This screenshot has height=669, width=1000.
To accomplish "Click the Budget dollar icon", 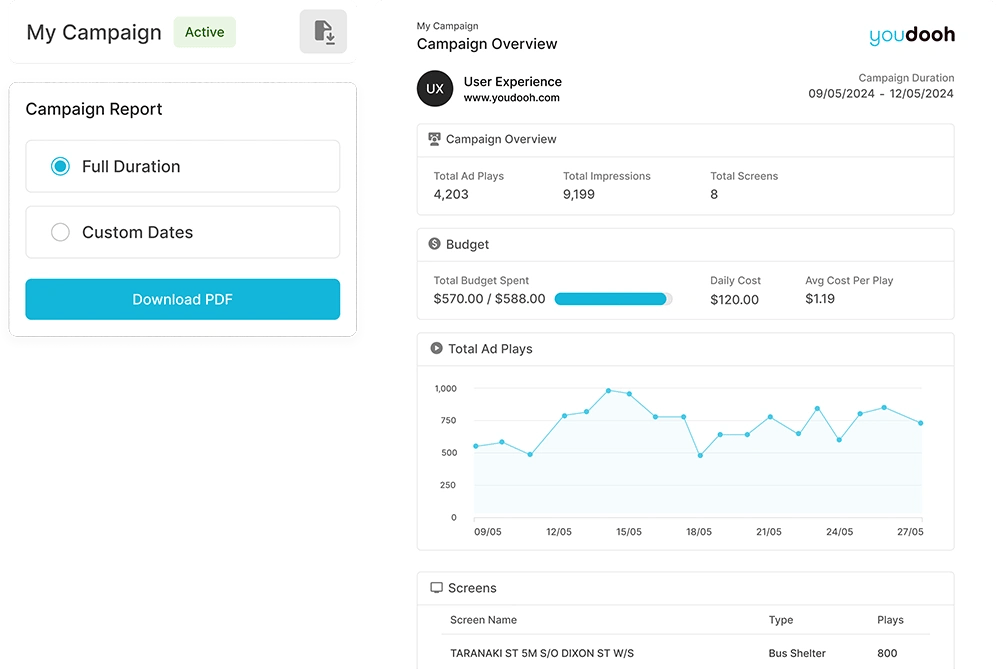I will pos(434,244).
